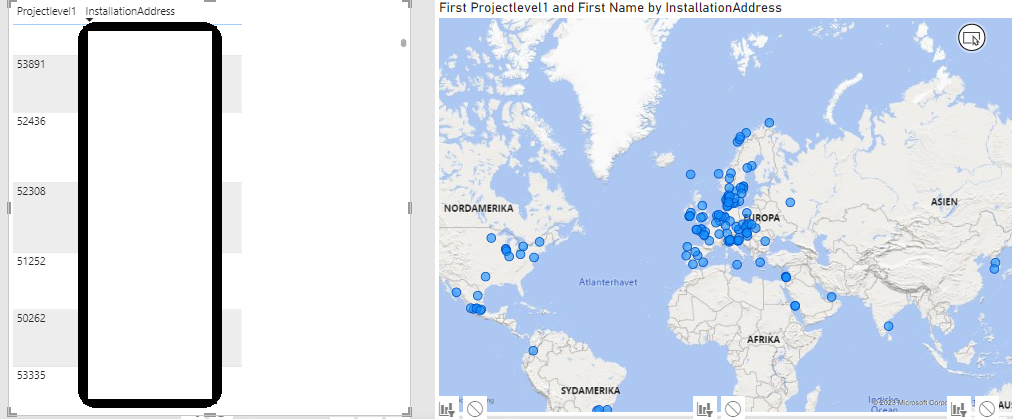Select the table row 52436
1013x420 pixels.
[127, 147]
